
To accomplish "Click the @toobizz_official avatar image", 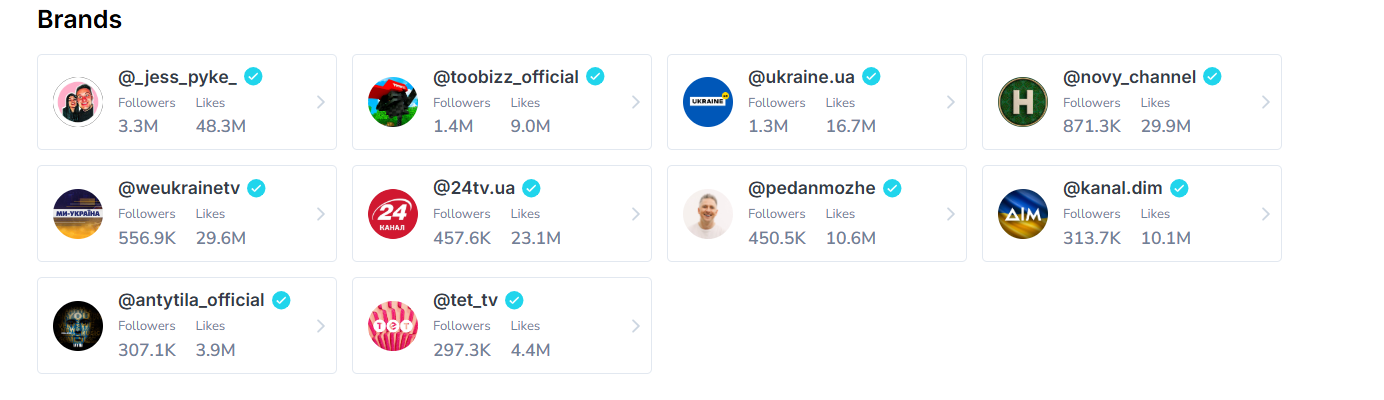I will (x=393, y=102).
